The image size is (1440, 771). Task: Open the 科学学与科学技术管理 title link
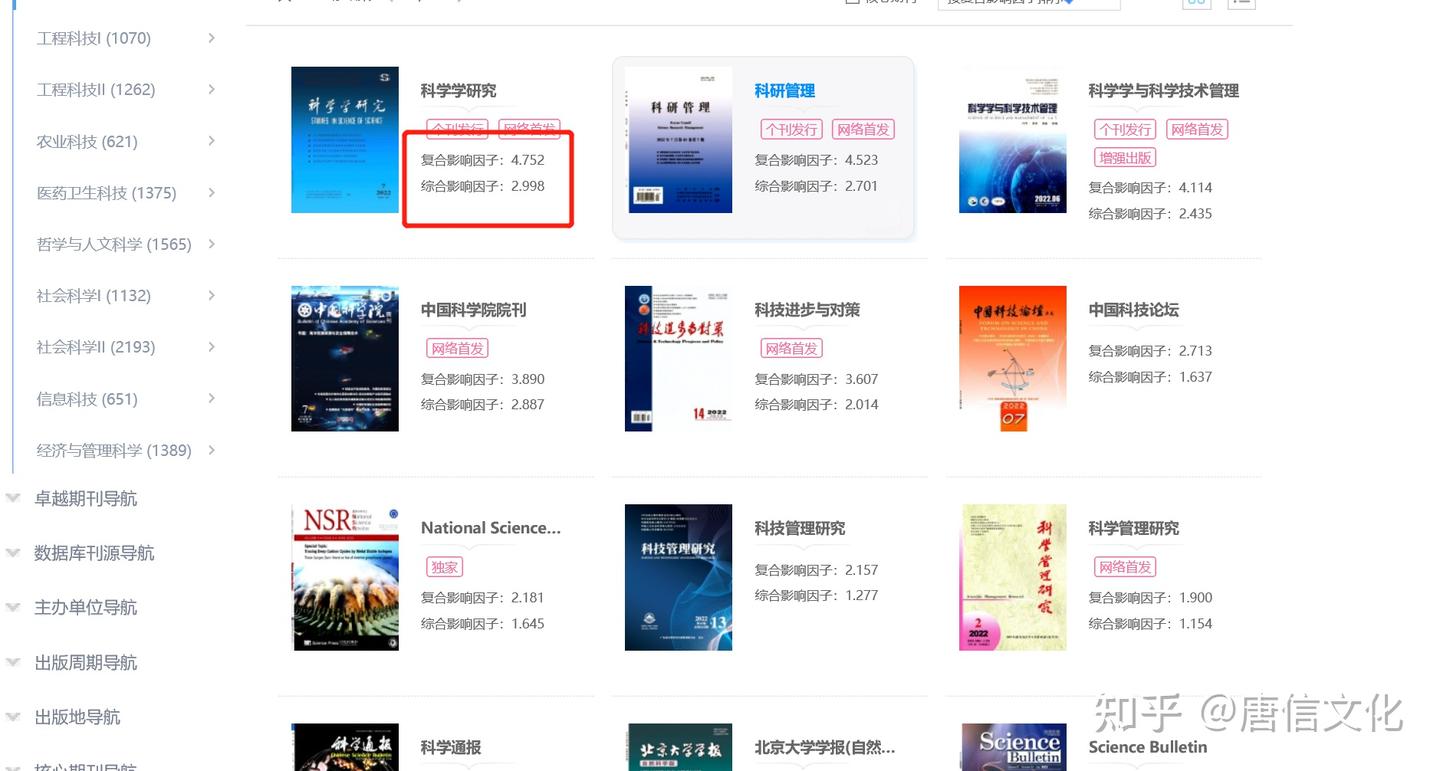click(1164, 91)
